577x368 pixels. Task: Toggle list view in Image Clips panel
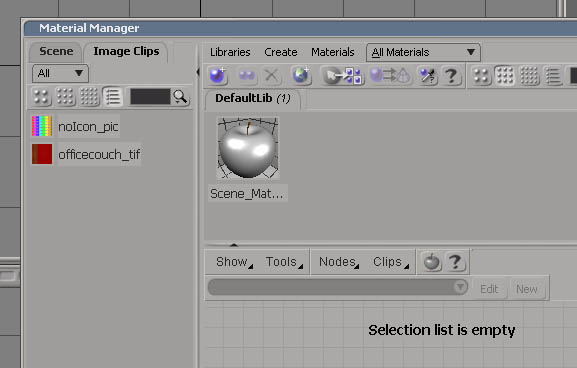tap(113, 96)
